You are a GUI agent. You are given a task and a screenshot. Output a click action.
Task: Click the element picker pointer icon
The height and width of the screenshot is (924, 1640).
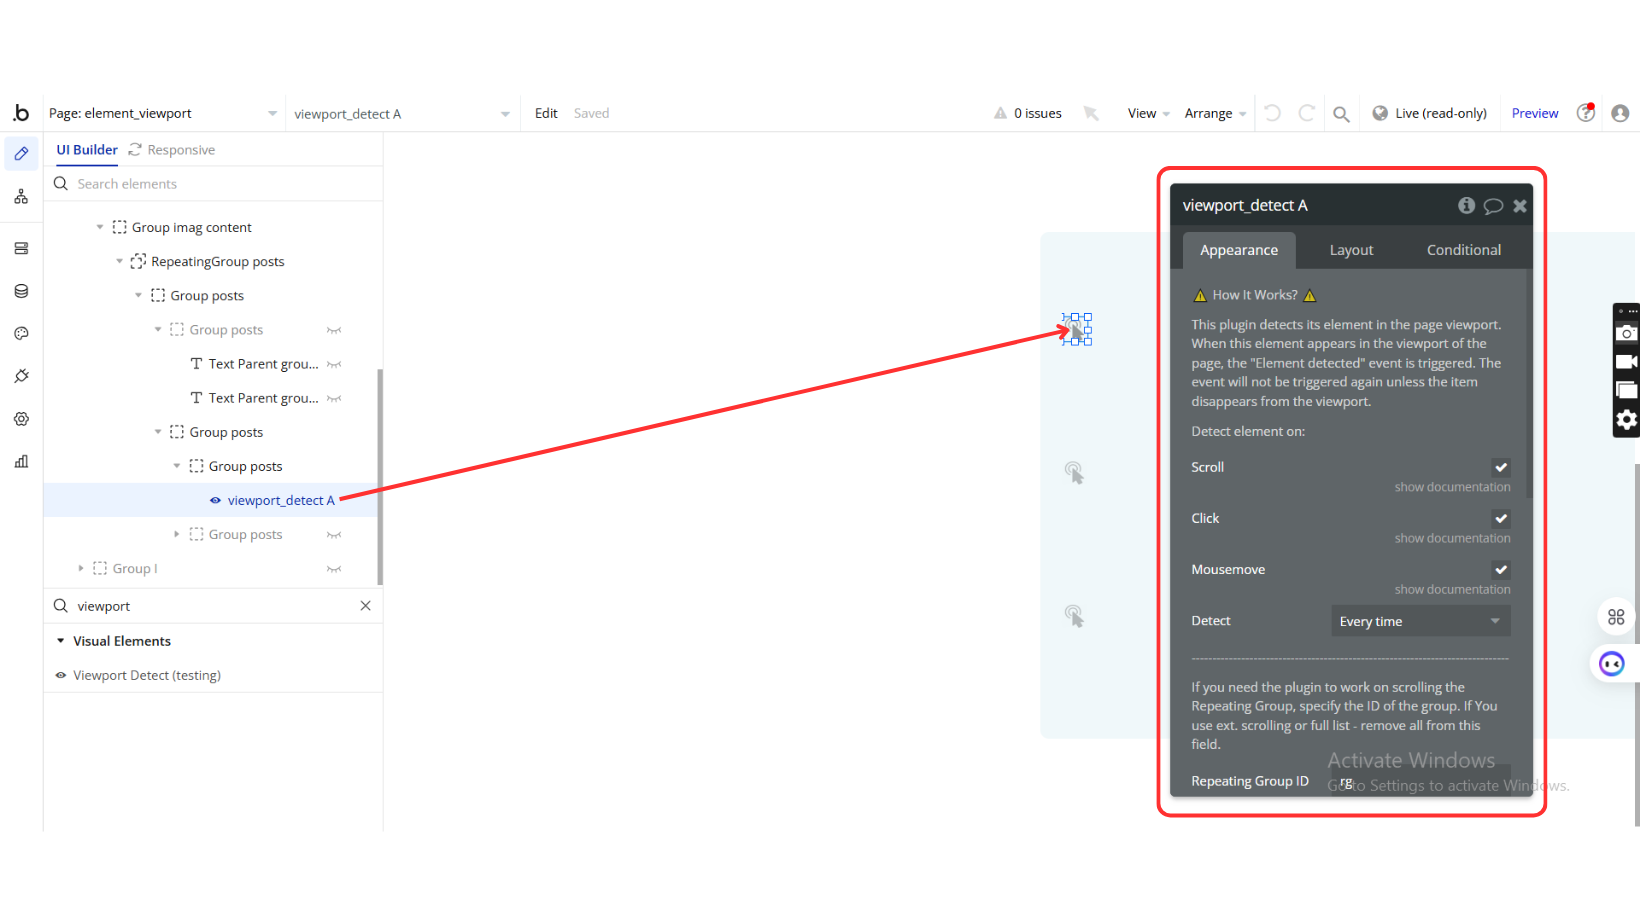[x=1091, y=113]
